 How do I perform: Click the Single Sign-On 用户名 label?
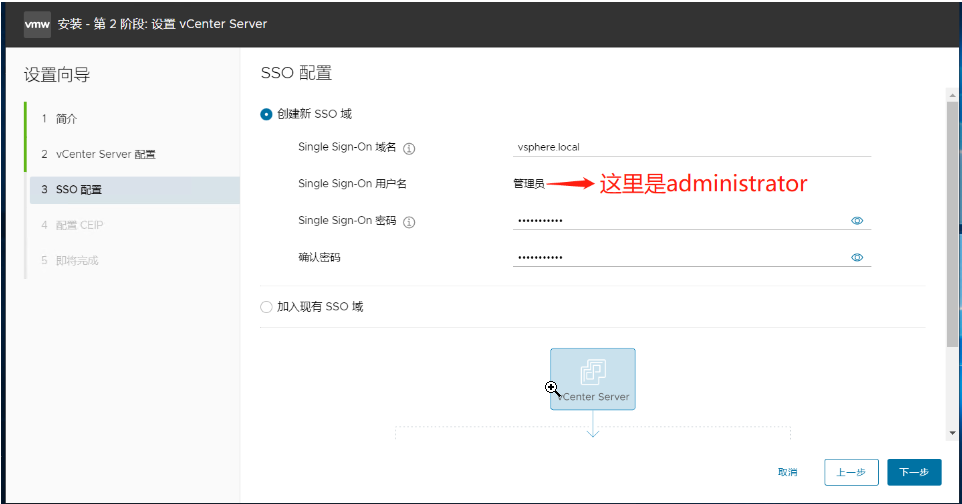tap(352, 184)
